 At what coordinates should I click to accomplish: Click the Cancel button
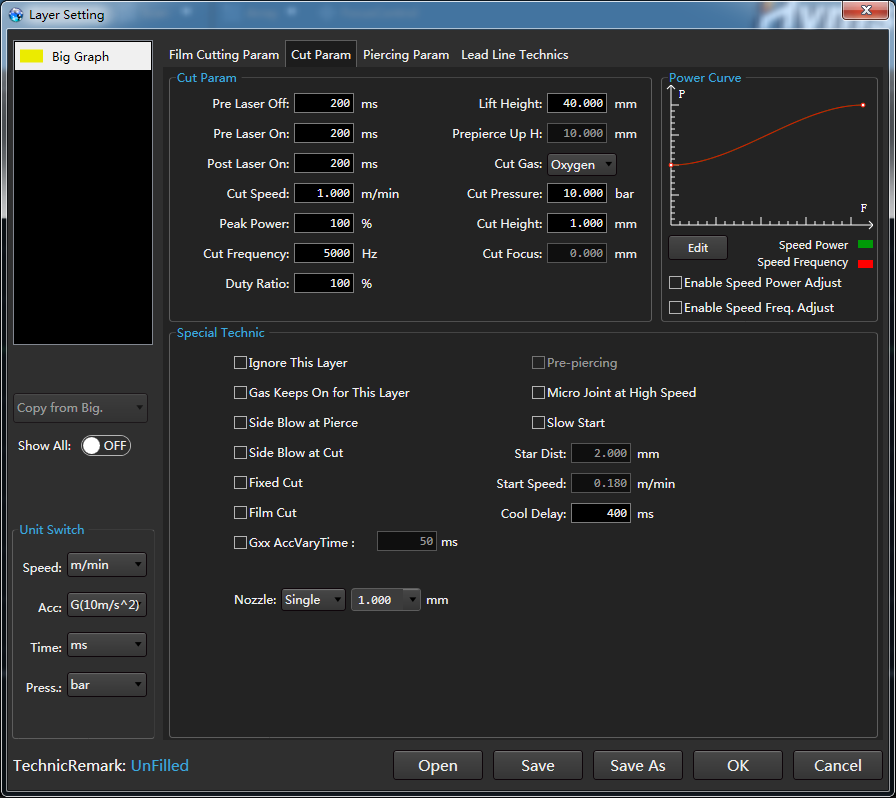coord(838,765)
